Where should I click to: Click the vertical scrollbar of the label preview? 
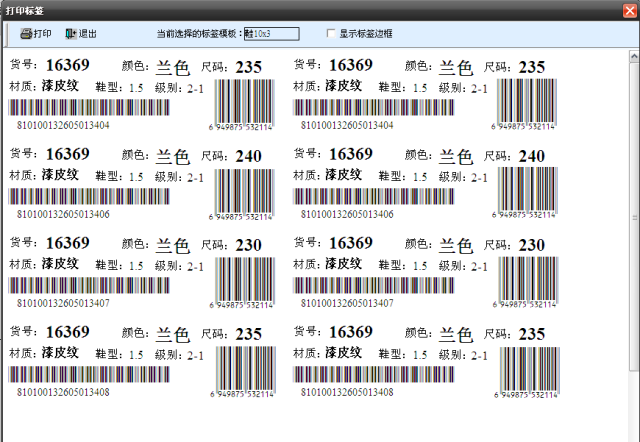(634, 240)
